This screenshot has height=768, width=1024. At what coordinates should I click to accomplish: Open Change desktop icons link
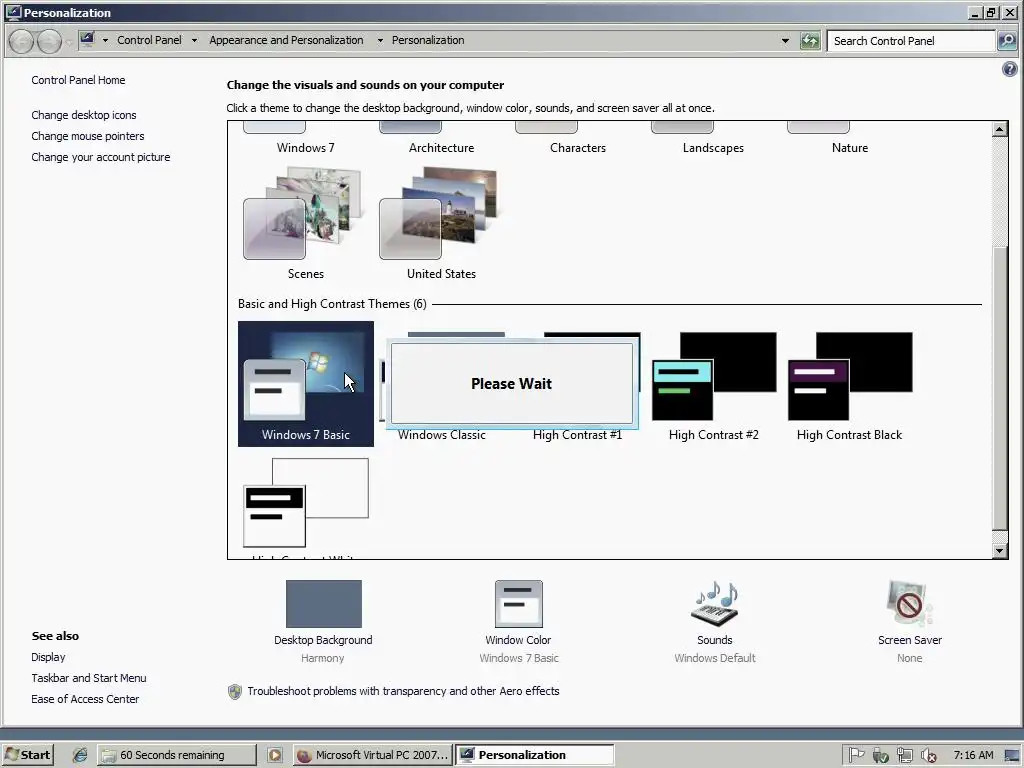tap(84, 115)
